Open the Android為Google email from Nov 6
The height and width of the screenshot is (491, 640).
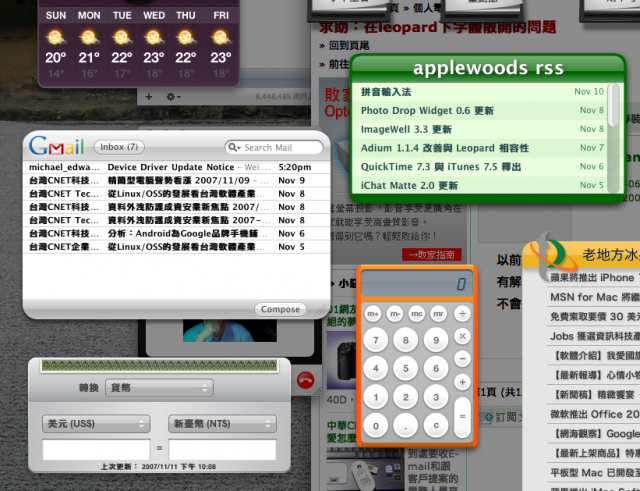point(176,233)
